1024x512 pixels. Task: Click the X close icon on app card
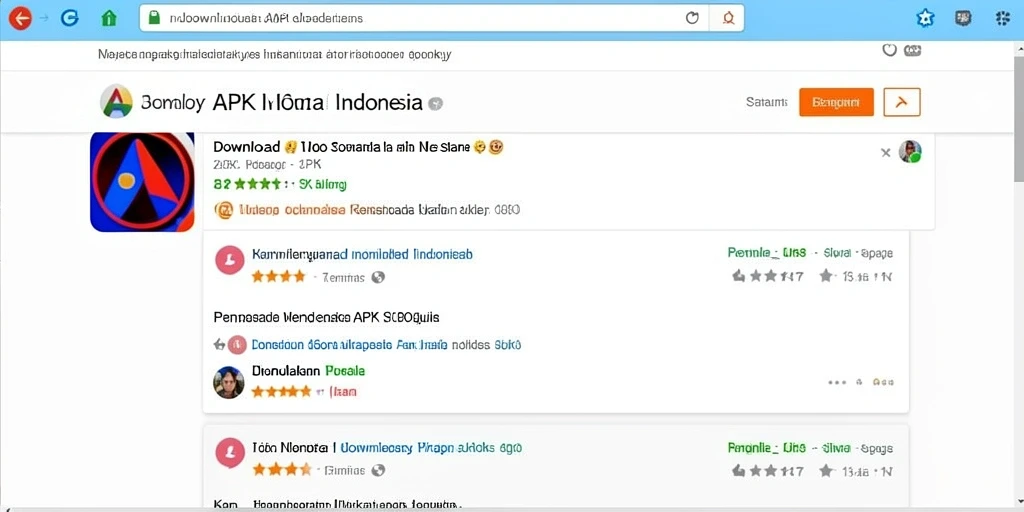click(x=886, y=152)
